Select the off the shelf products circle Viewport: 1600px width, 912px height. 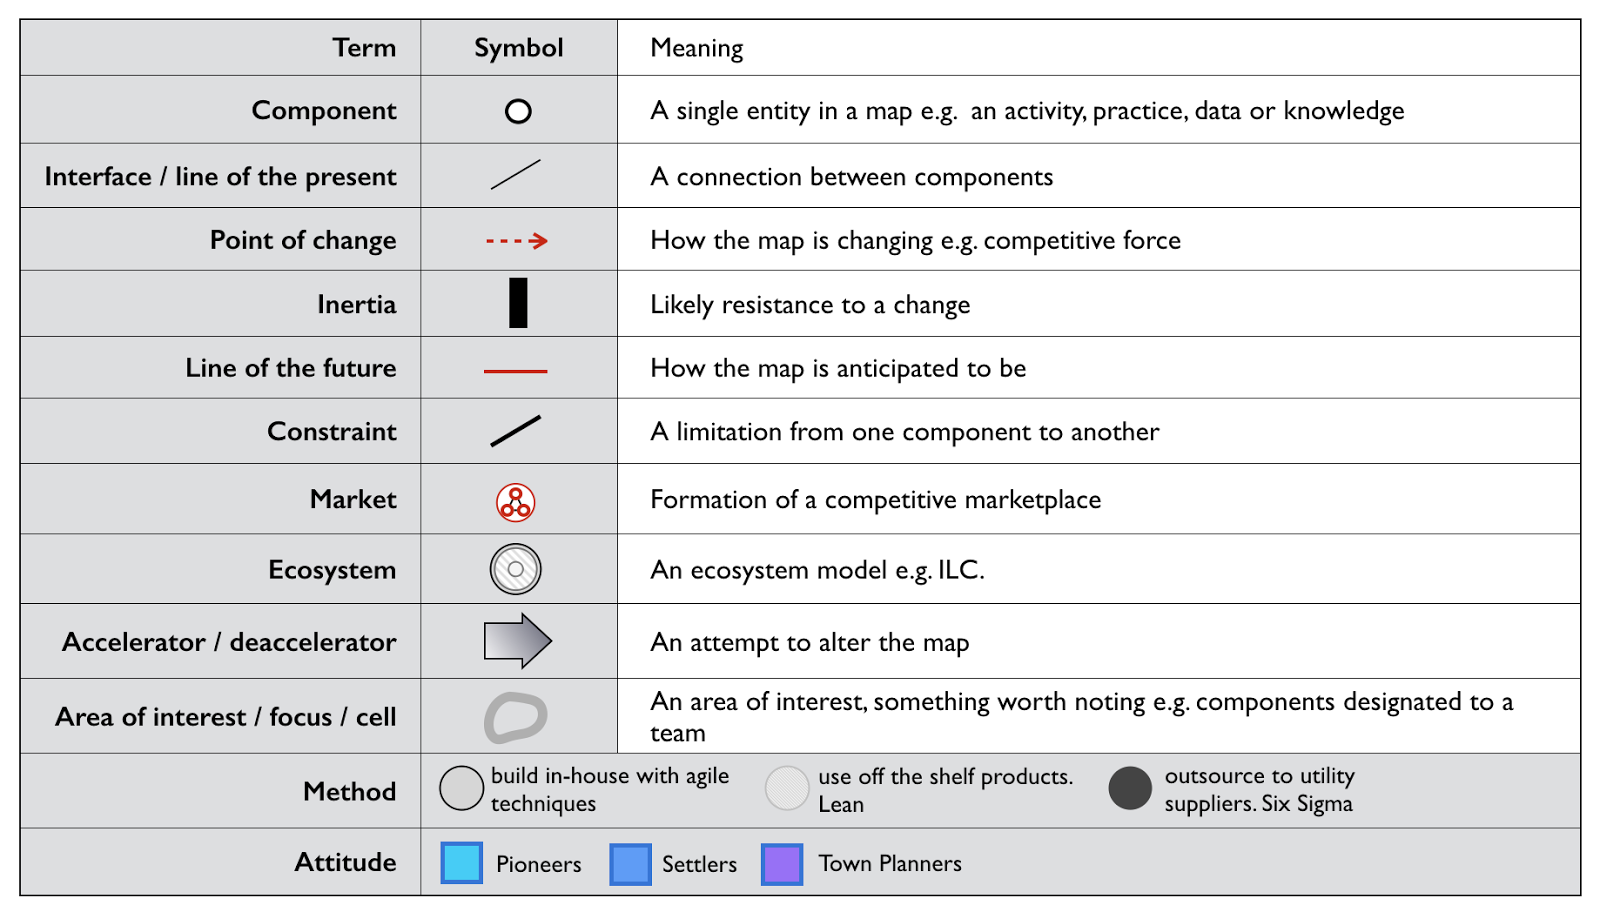point(787,788)
